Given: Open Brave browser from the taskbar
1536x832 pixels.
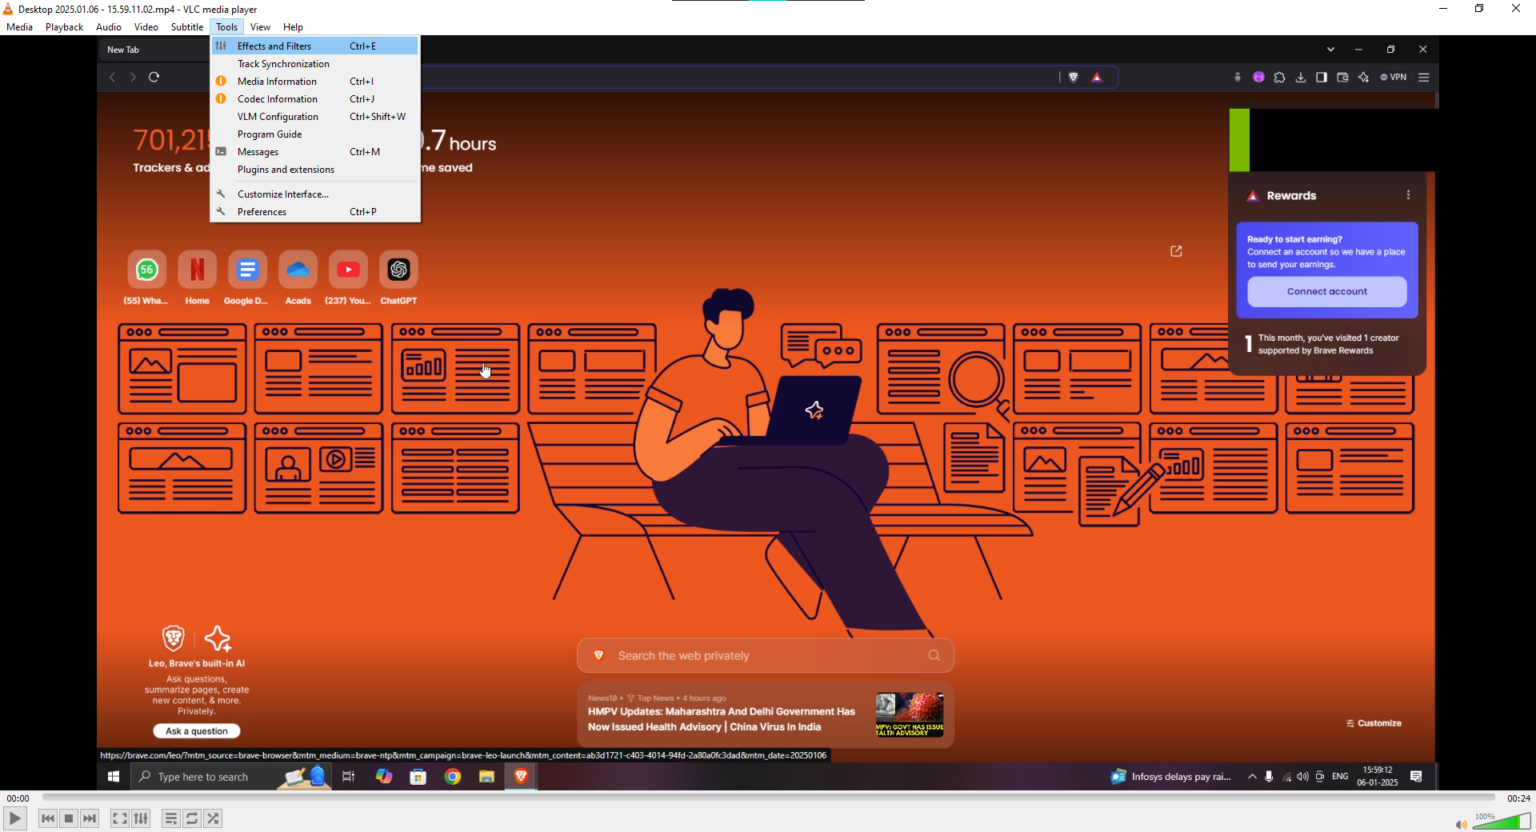Looking at the screenshot, I should coord(520,776).
